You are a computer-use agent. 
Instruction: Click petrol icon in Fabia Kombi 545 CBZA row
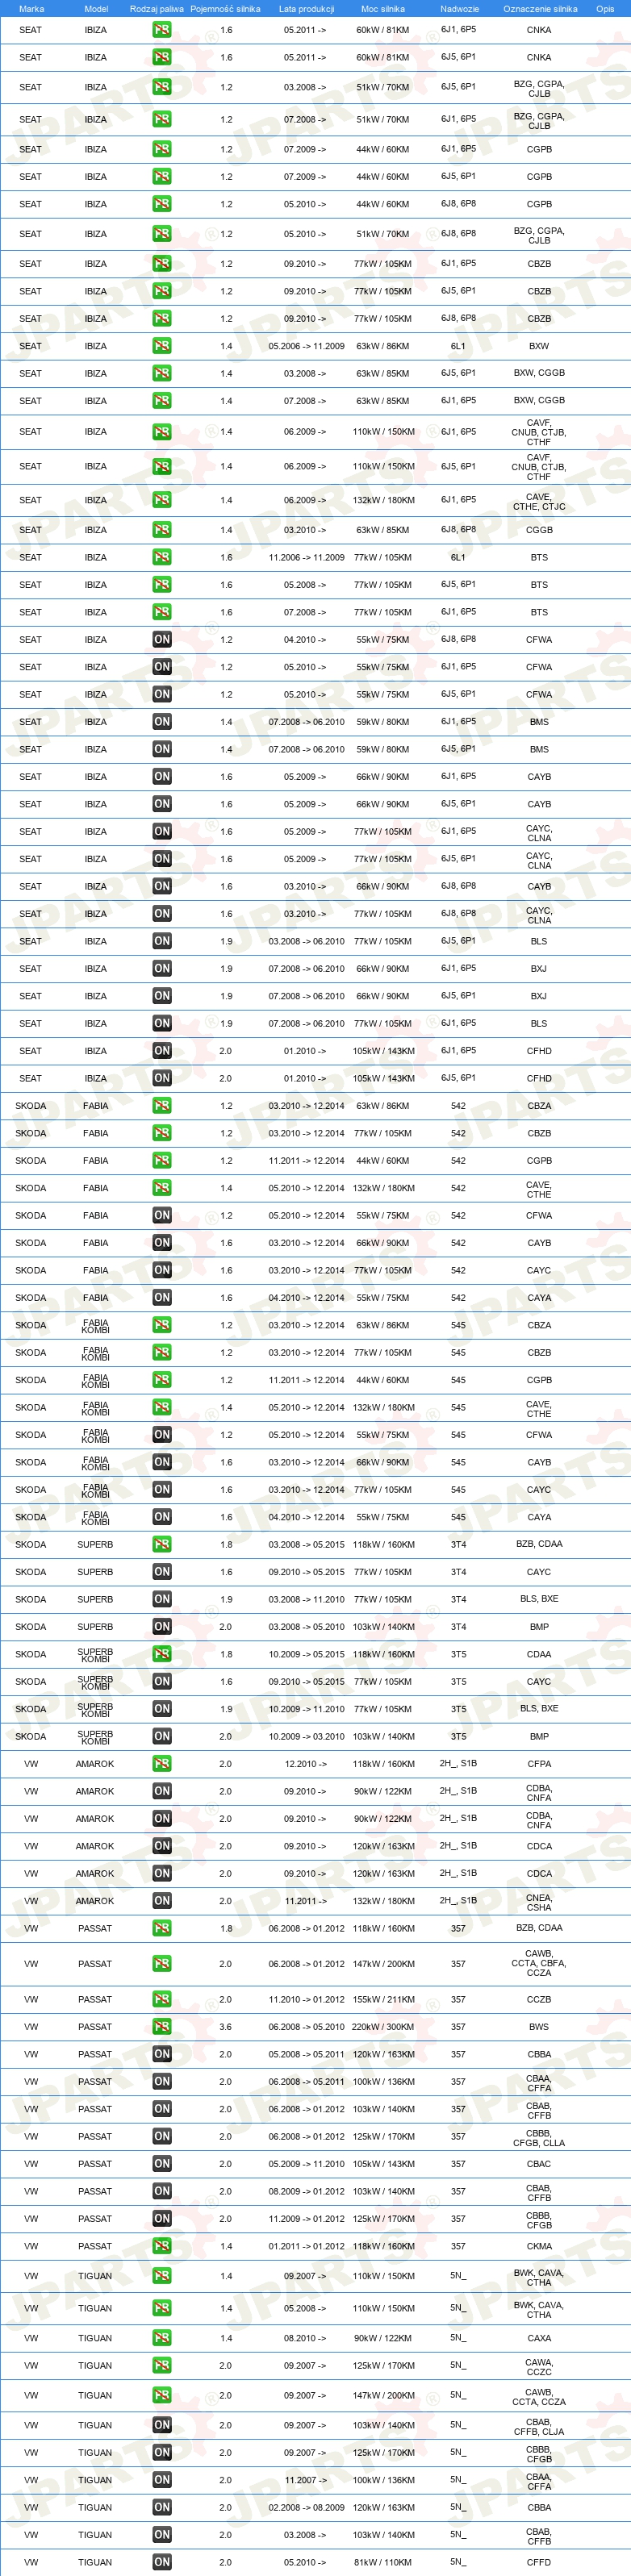[161, 1325]
